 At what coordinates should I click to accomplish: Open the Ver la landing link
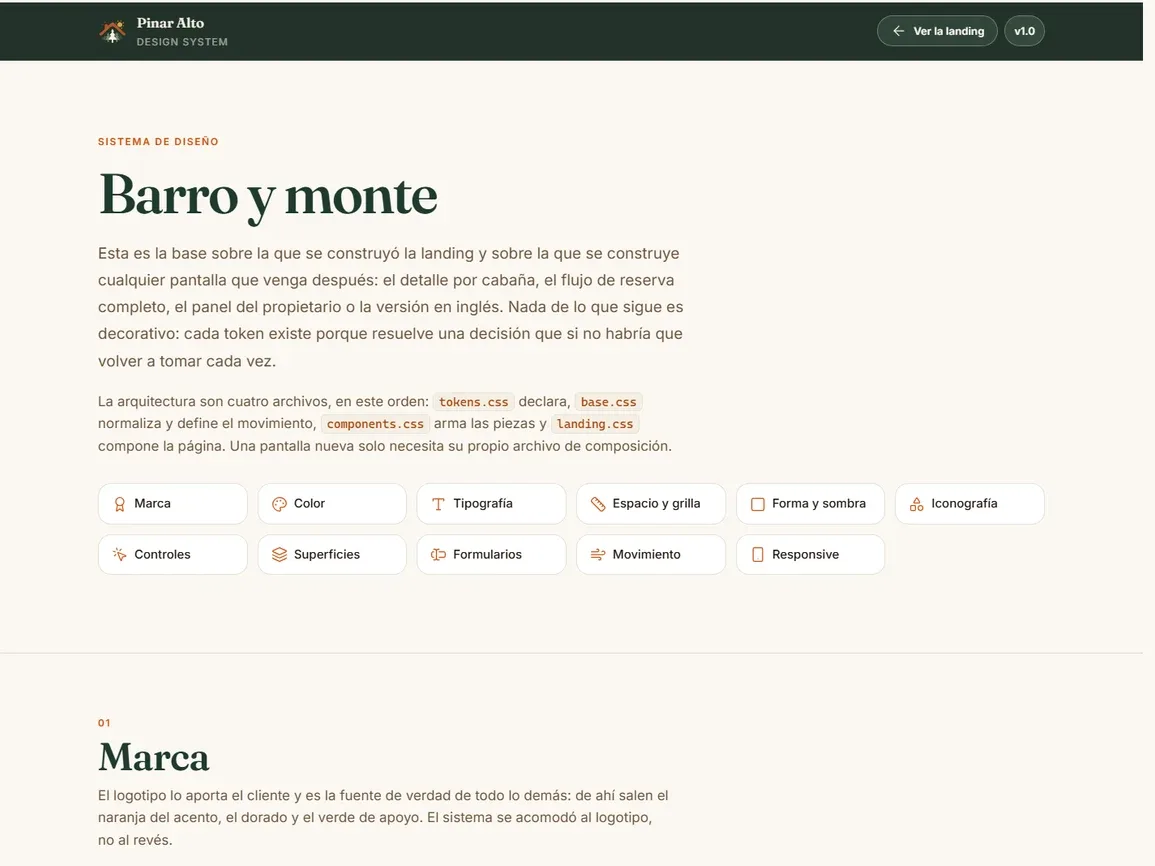click(937, 31)
